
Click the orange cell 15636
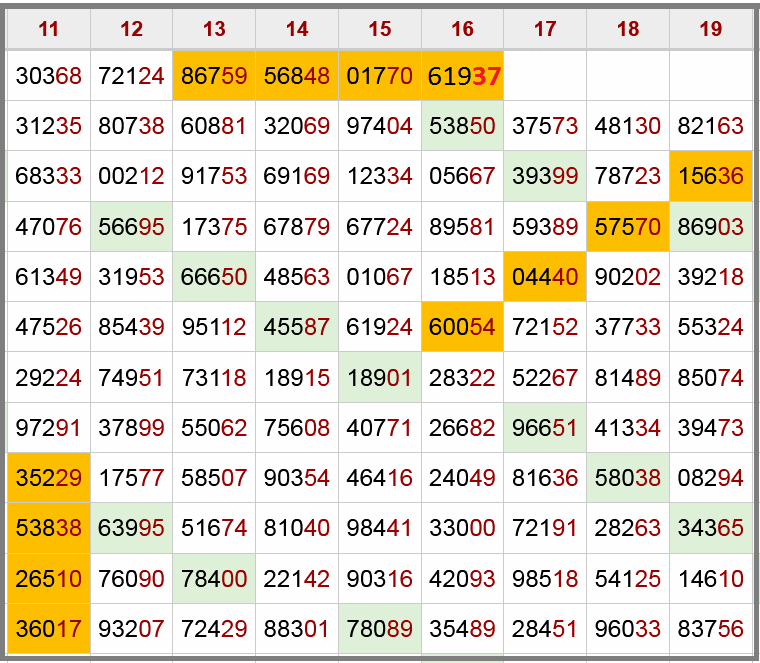pyautogui.click(x=711, y=176)
